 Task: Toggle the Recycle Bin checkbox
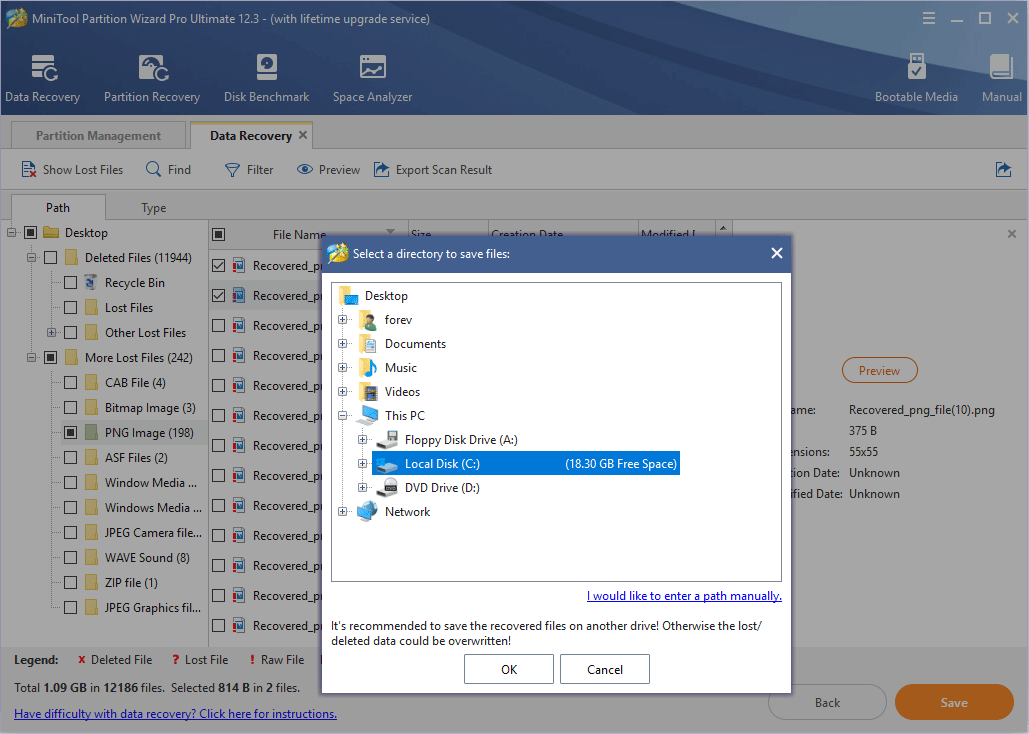click(x=70, y=283)
